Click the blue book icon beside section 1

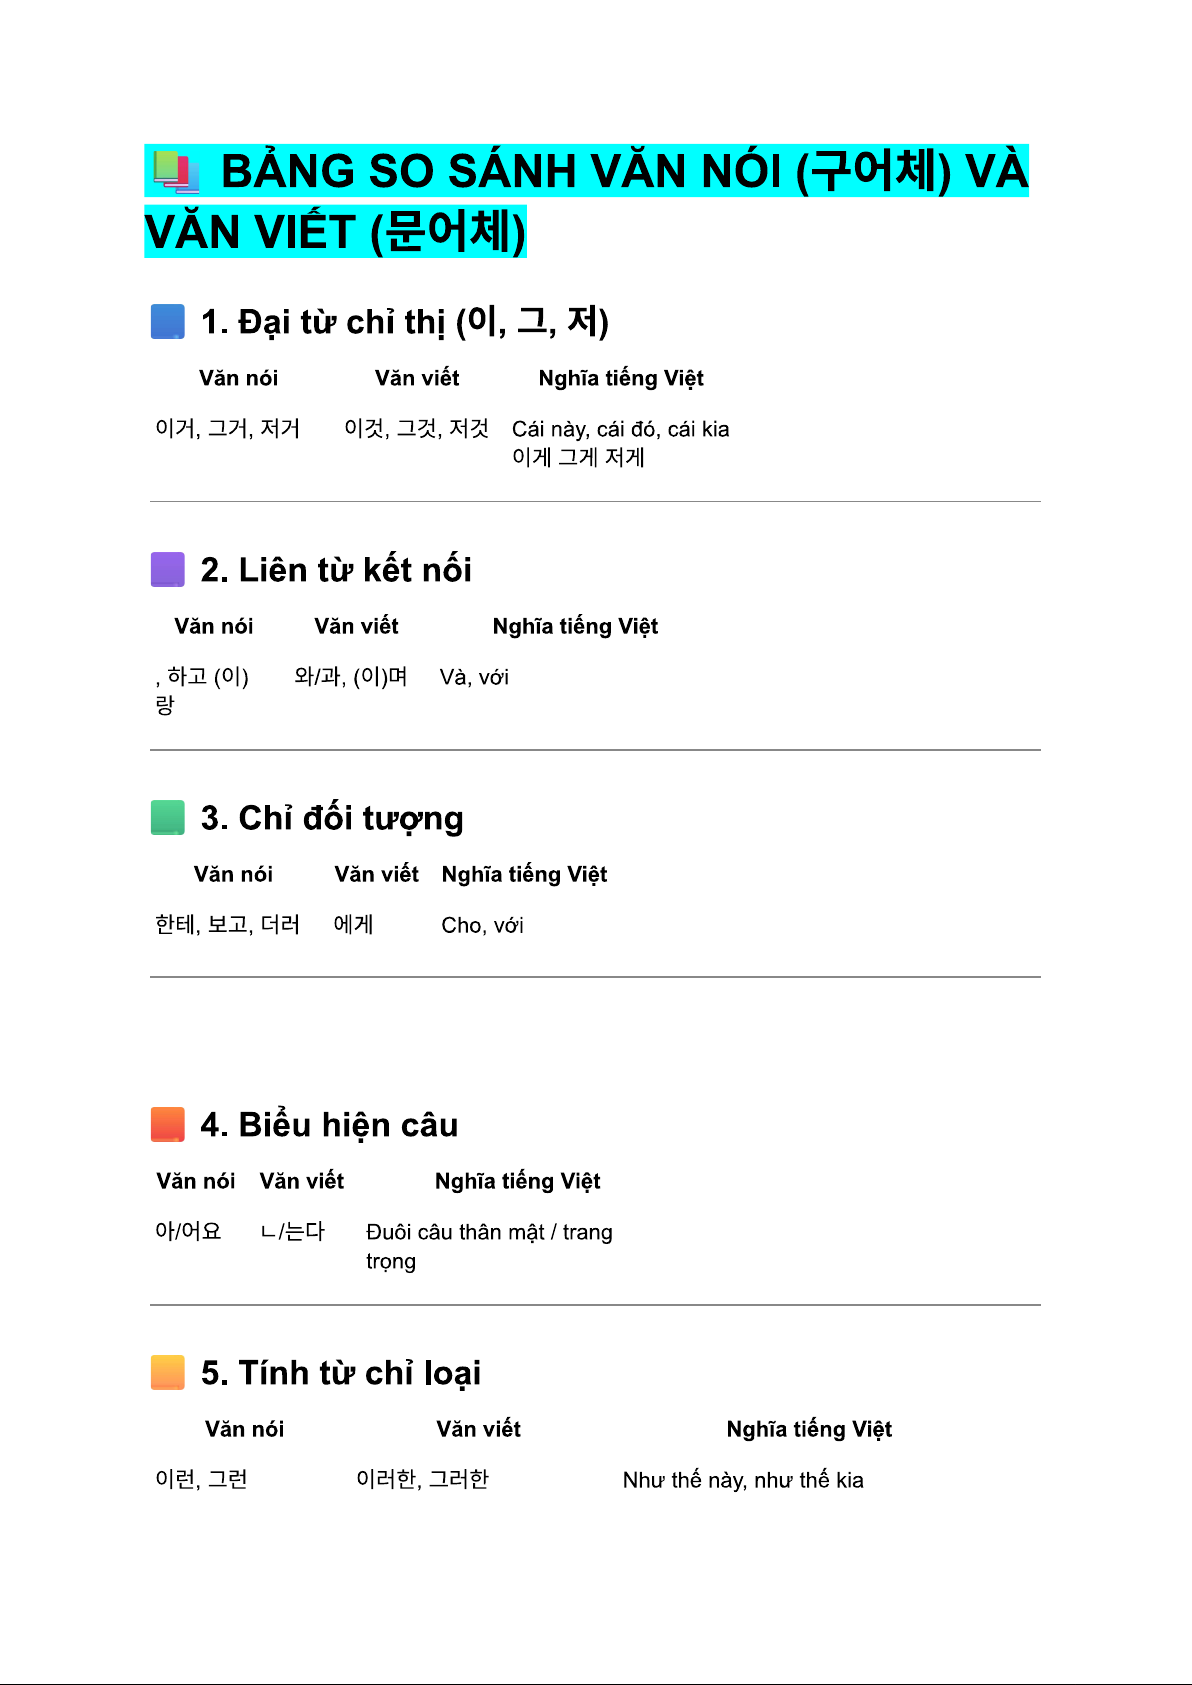point(168,322)
